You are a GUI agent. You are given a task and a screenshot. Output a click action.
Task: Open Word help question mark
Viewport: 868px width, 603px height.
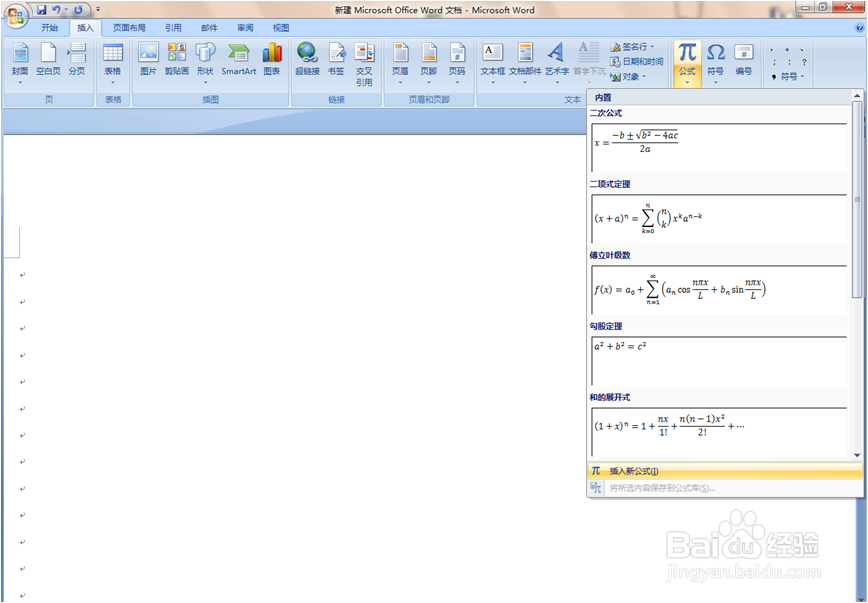860,27
